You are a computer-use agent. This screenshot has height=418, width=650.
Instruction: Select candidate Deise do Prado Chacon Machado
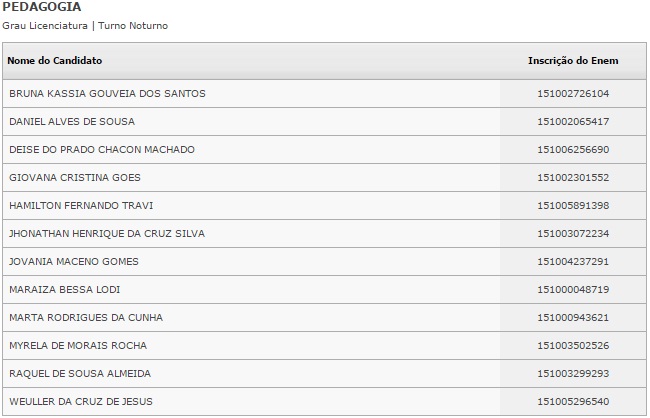coord(102,150)
